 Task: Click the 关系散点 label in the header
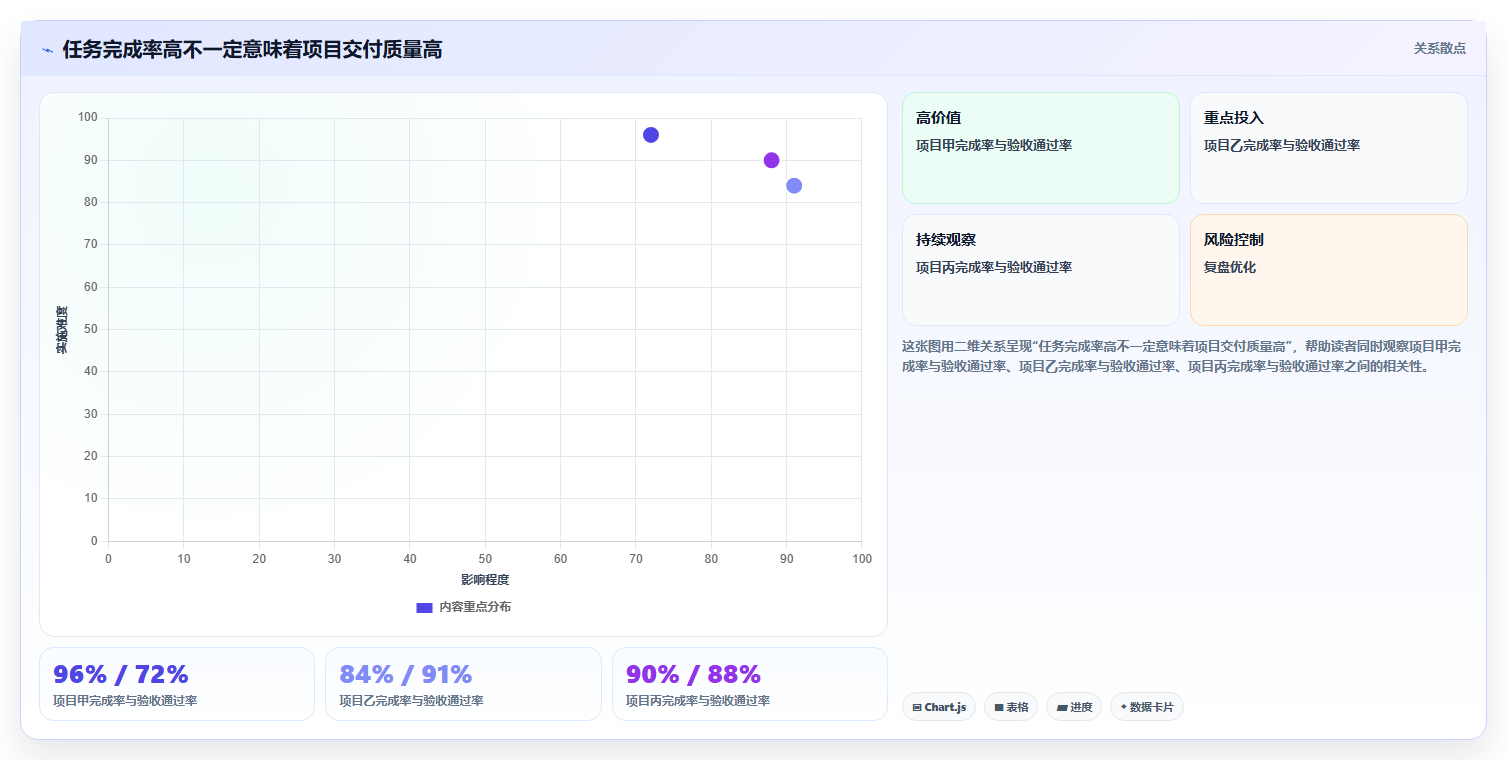(x=1439, y=48)
